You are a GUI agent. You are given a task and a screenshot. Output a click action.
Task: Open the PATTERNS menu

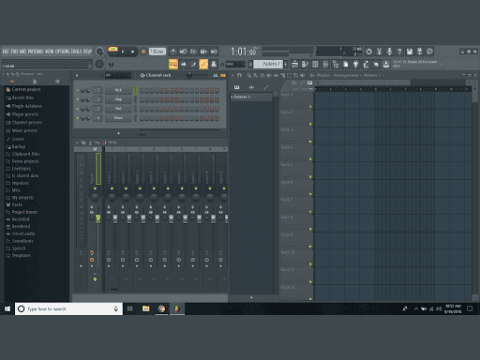pos(36,51)
